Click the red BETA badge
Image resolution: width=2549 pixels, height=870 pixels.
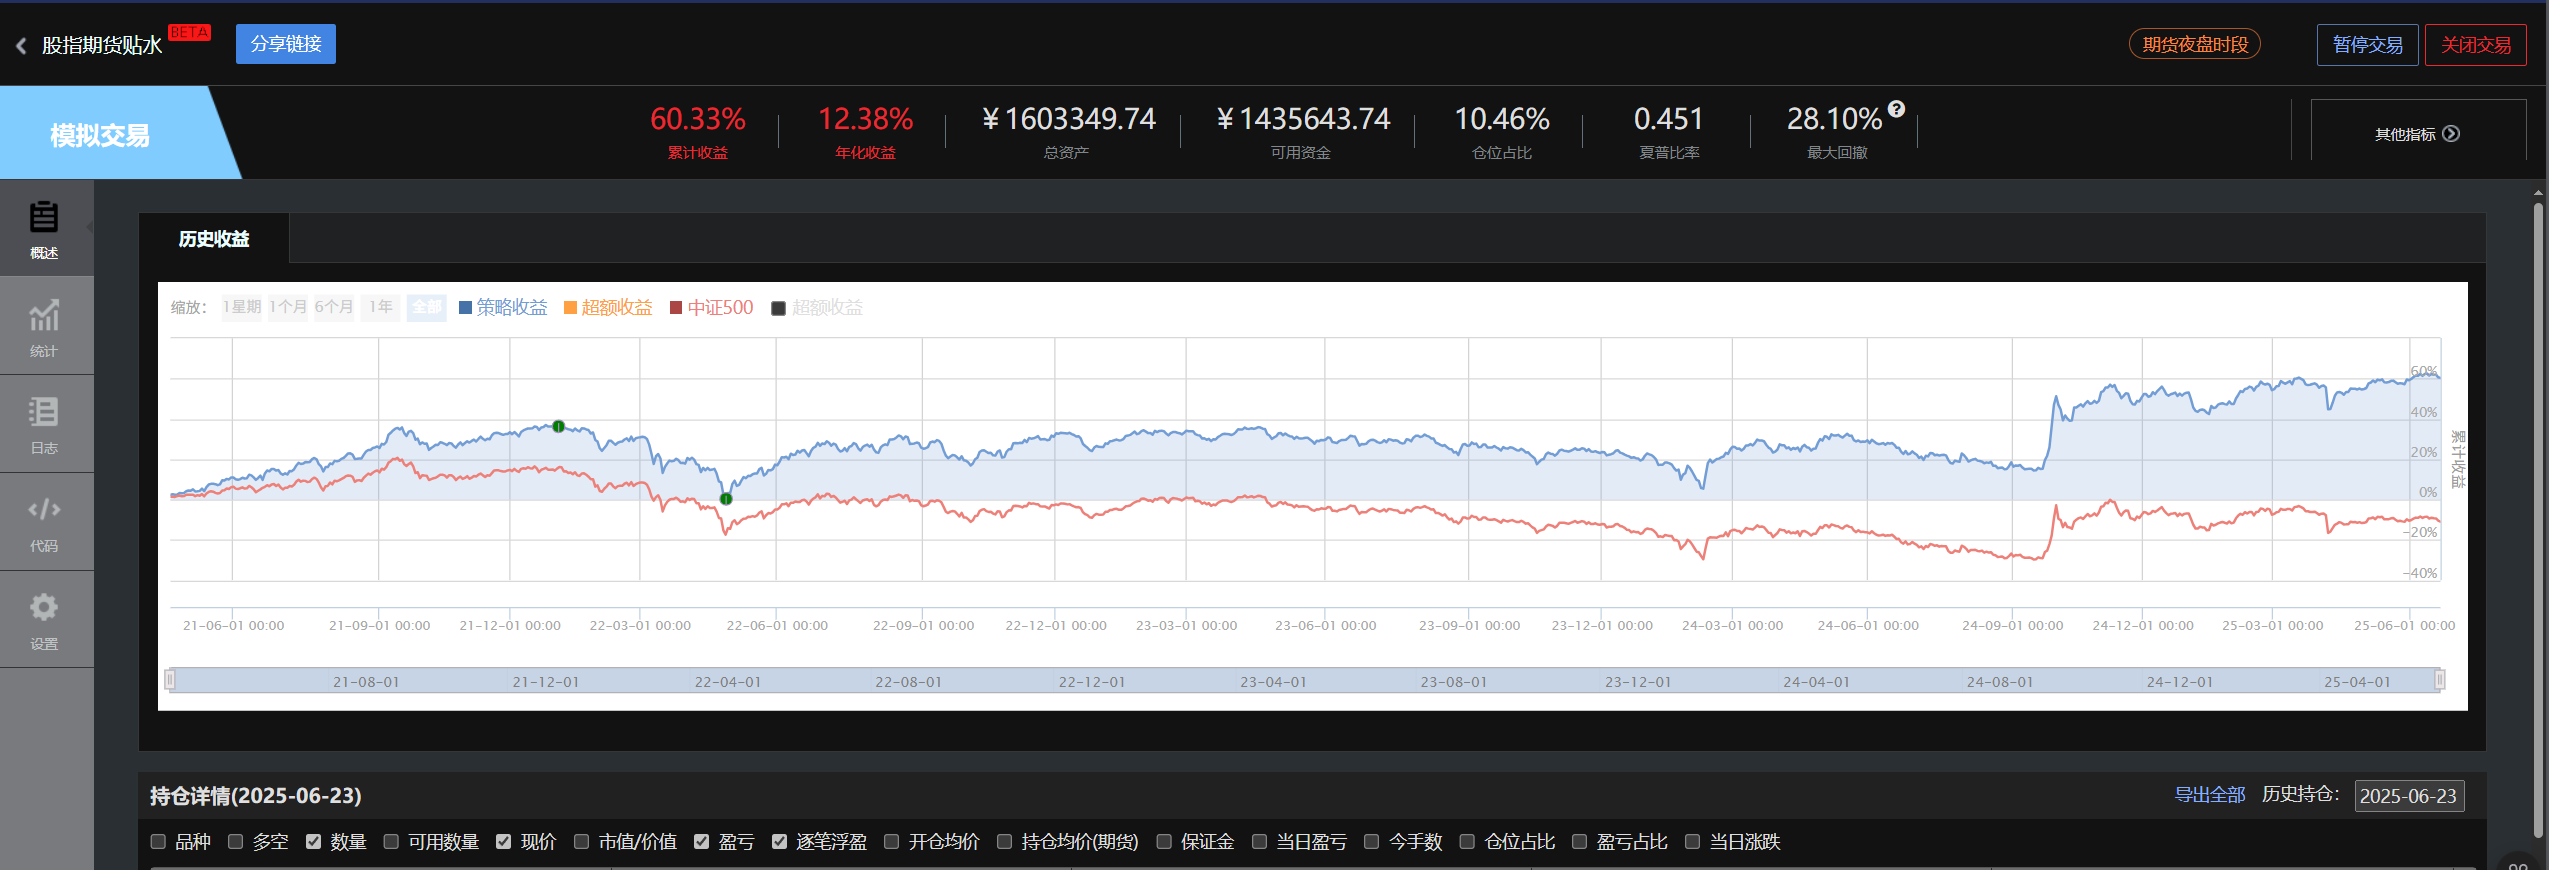190,33
